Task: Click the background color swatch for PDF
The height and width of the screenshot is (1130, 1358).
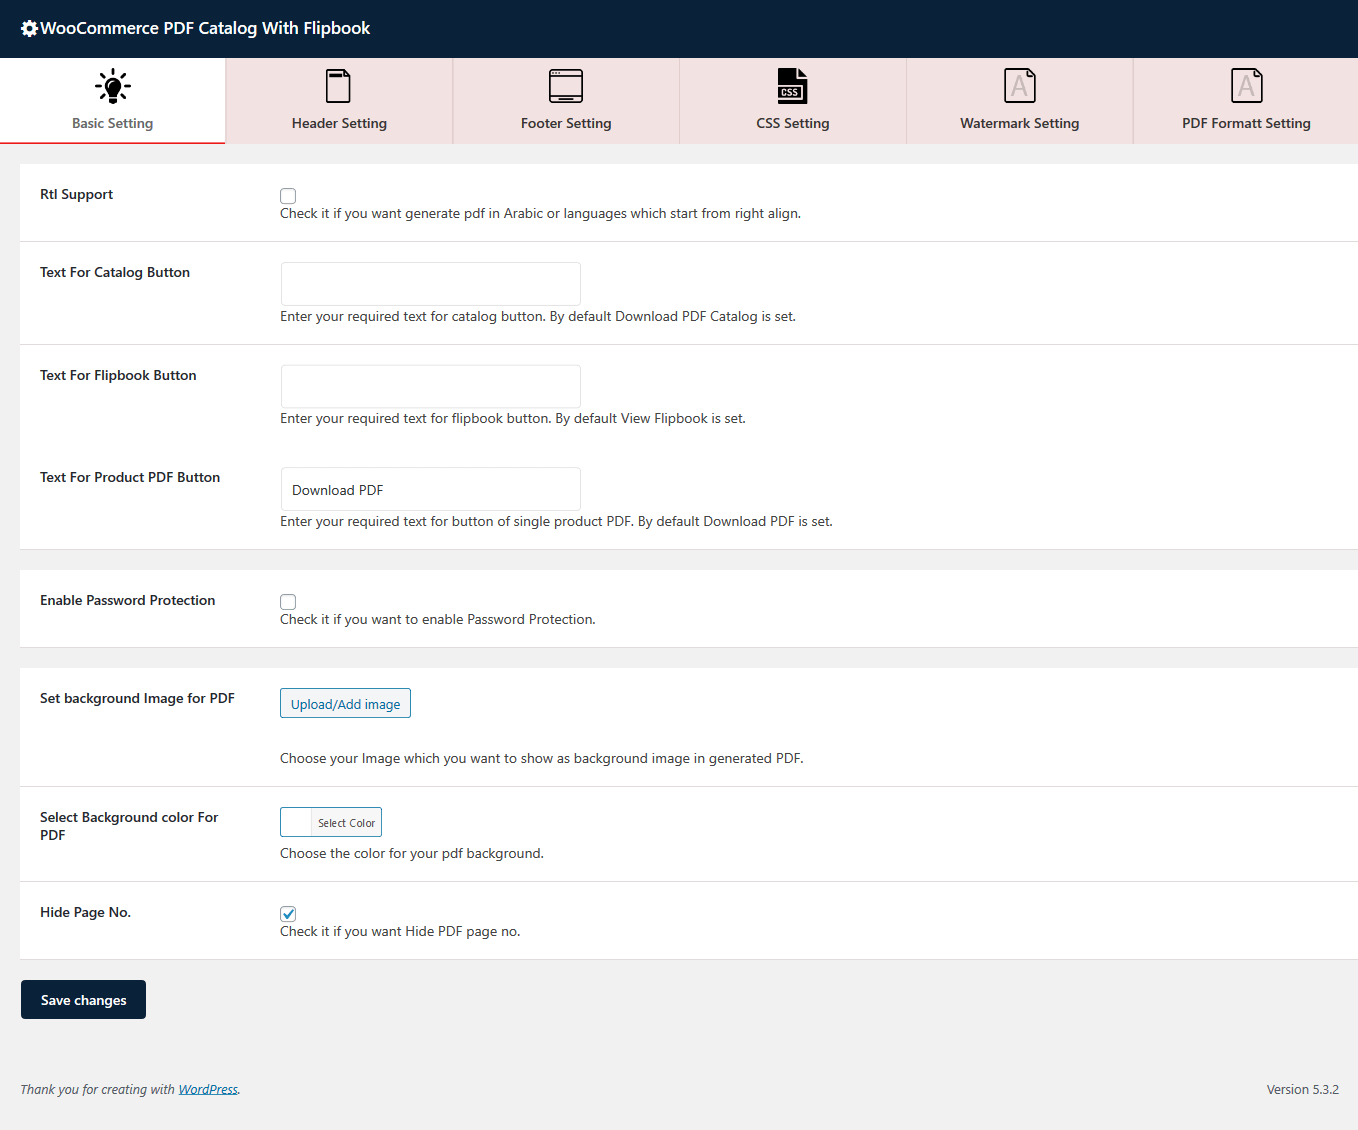Action: coord(296,822)
